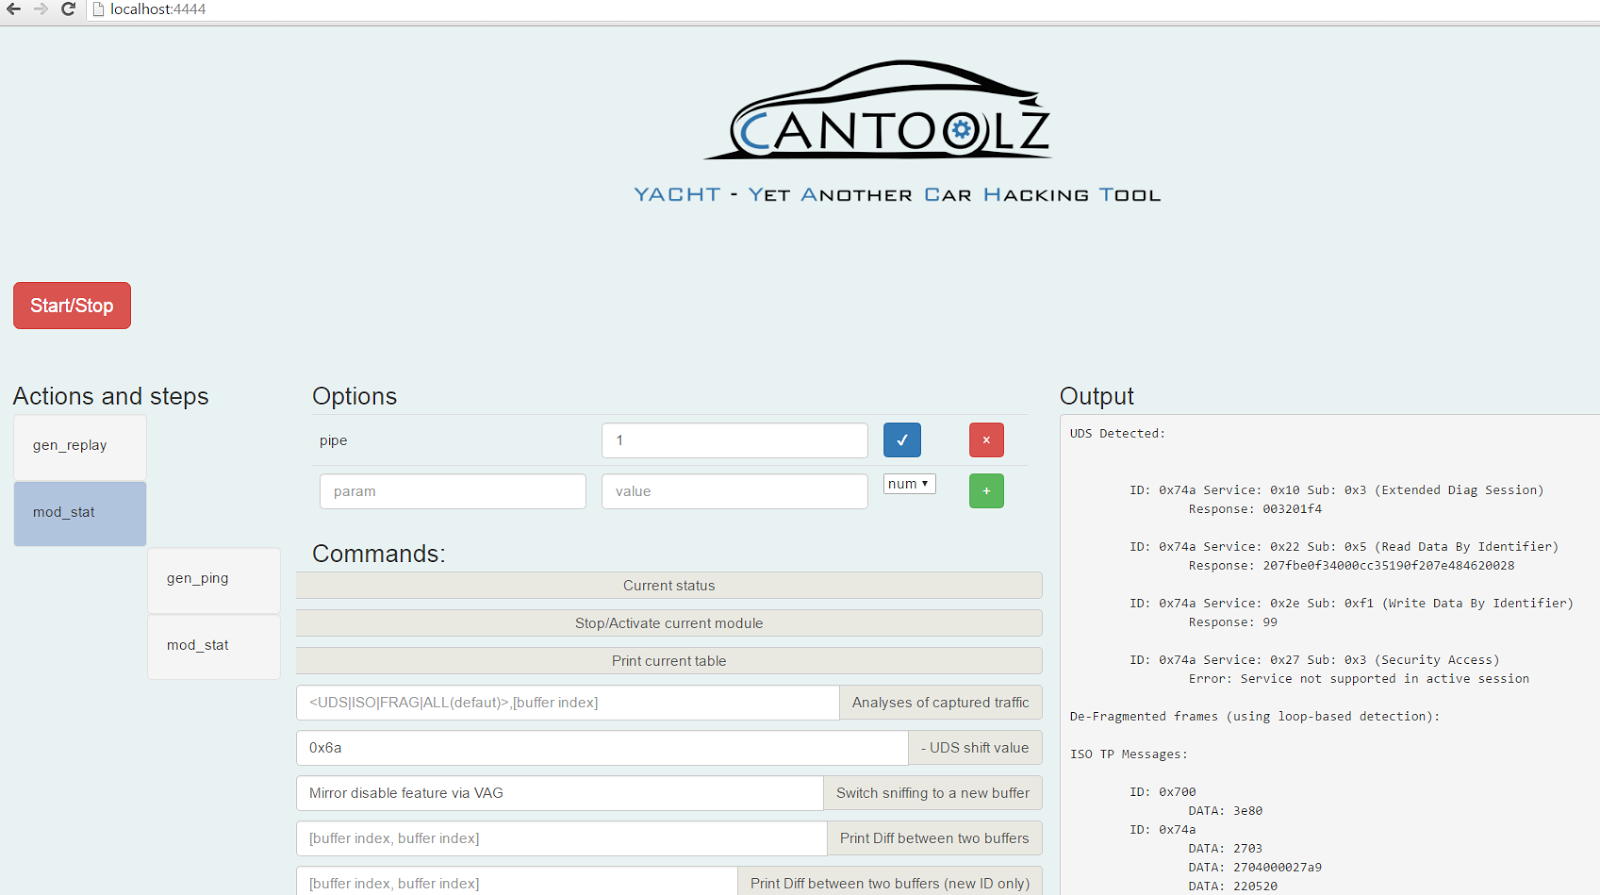
Task: Select the gen_replay module
Action: [x=80, y=446]
